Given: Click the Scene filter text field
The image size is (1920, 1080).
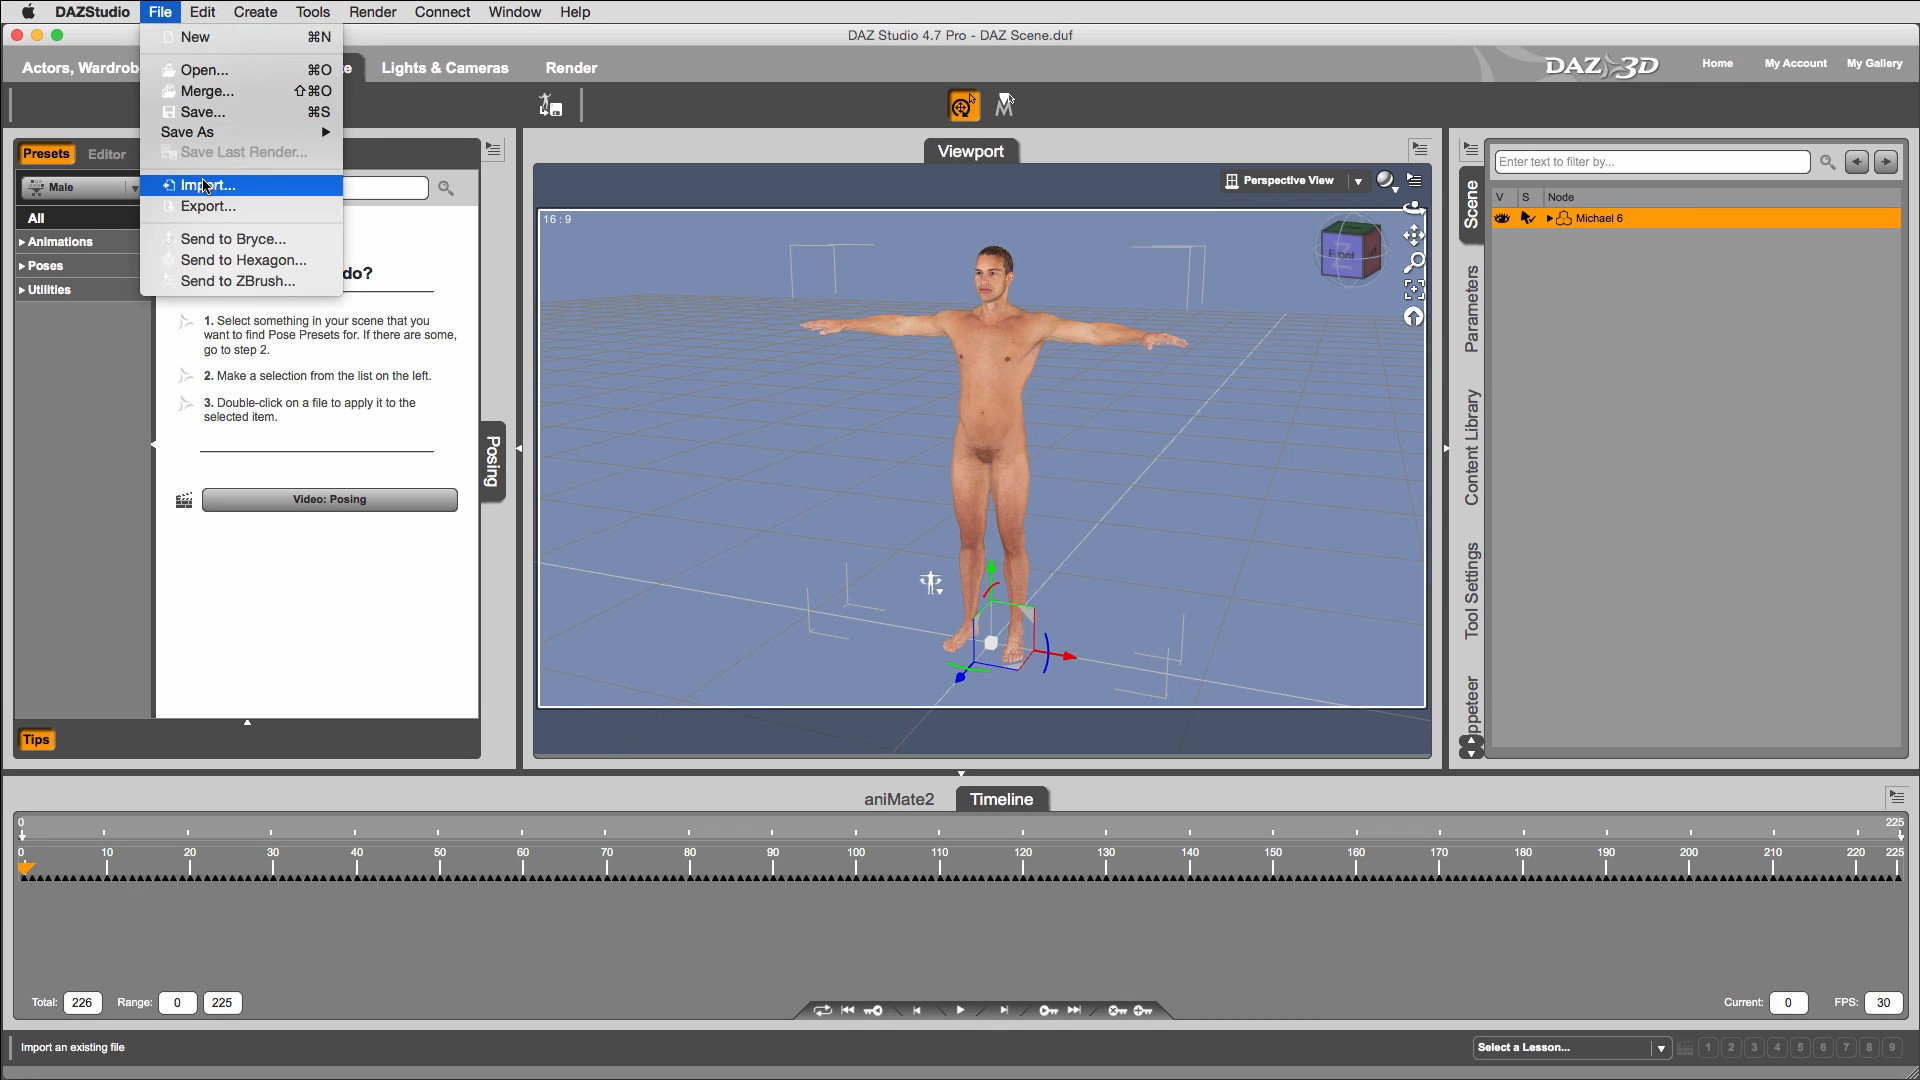Looking at the screenshot, I should tap(1652, 162).
